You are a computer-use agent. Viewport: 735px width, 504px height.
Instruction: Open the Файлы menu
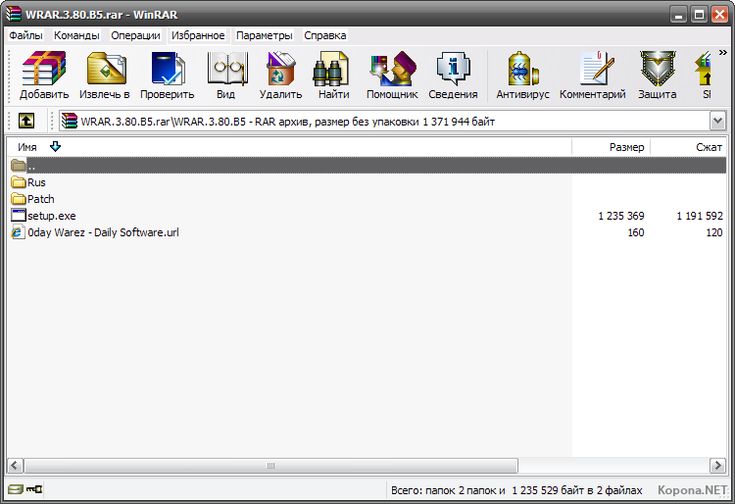pyautogui.click(x=26, y=35)
